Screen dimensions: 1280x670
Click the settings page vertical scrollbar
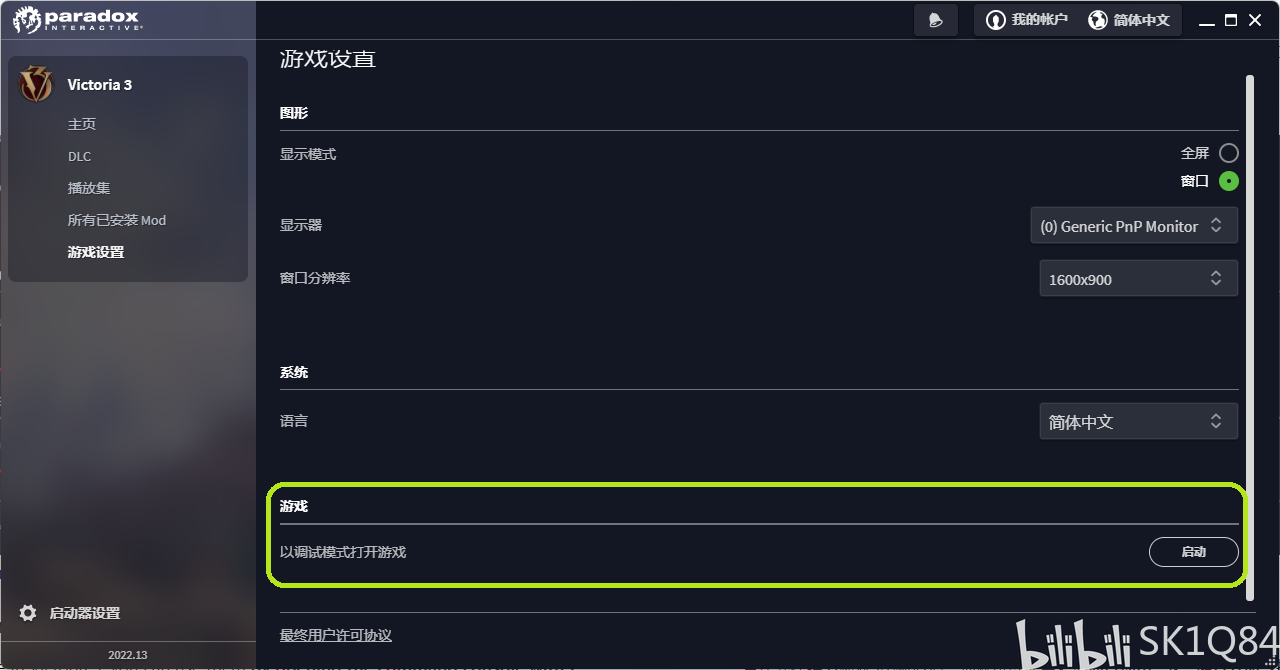[1249, 338]
